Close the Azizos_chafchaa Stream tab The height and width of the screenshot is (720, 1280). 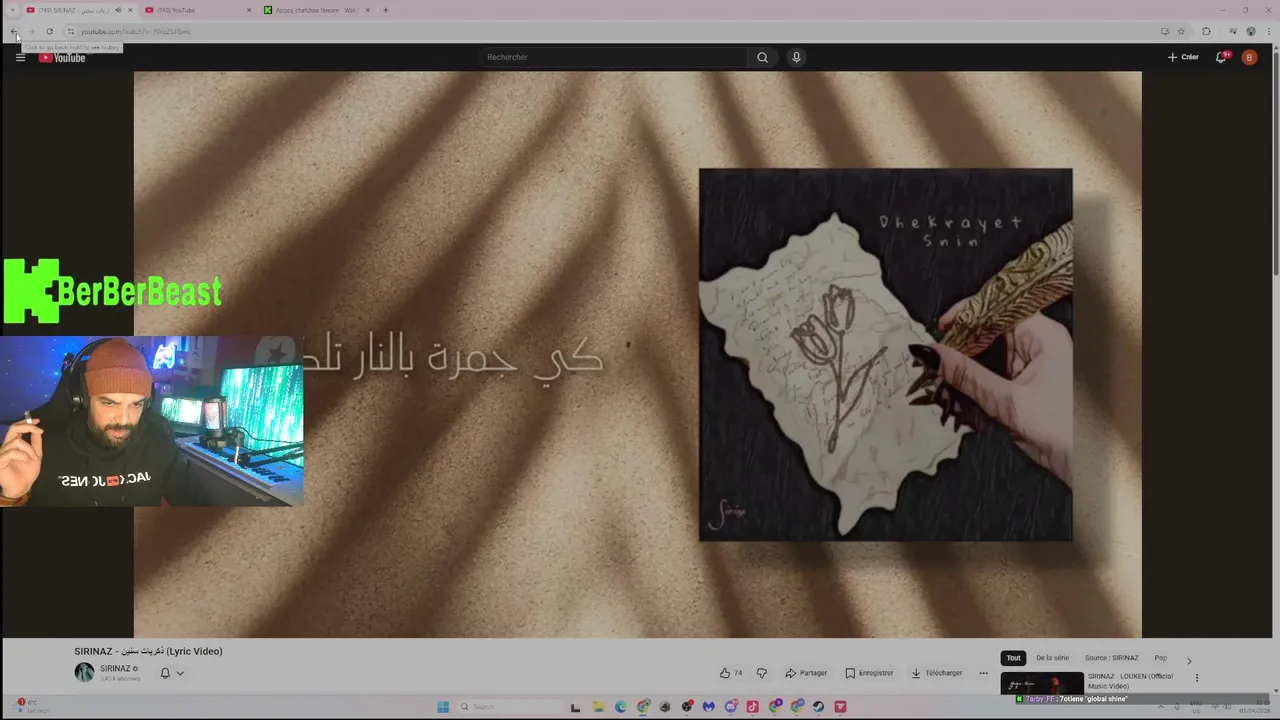coord(368,10)
